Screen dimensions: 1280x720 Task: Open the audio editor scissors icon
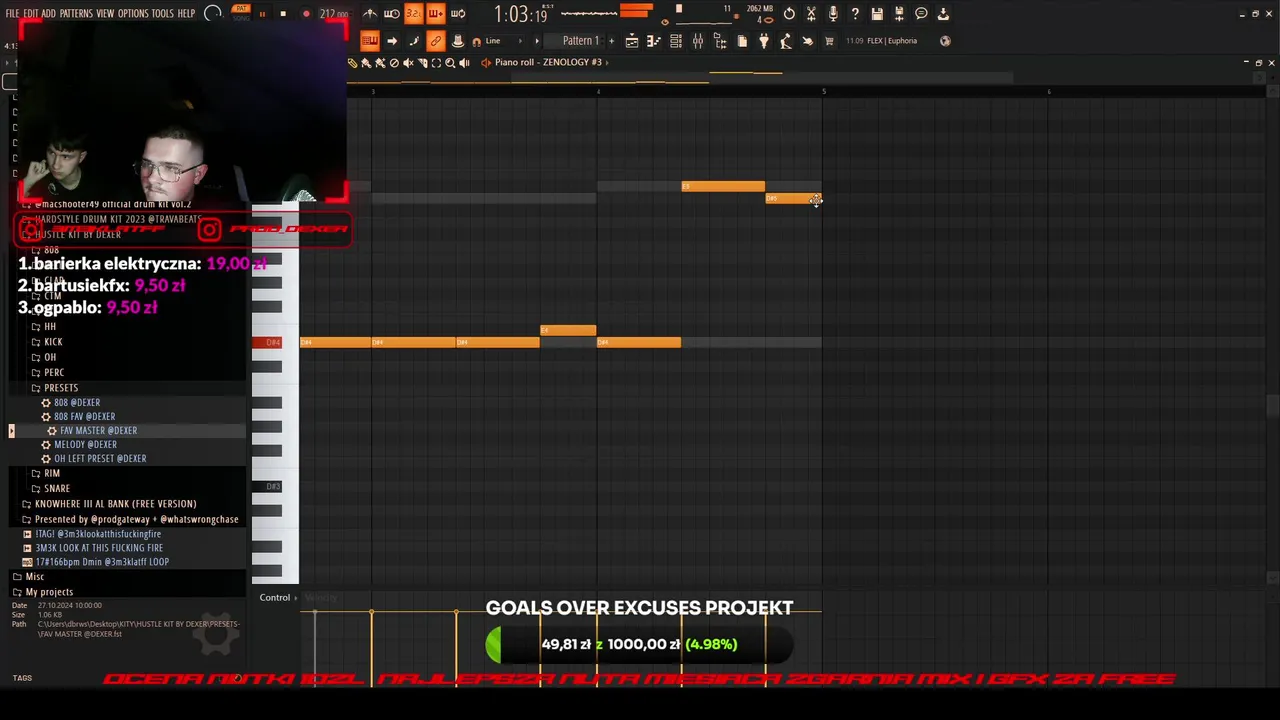click(811, 14)
